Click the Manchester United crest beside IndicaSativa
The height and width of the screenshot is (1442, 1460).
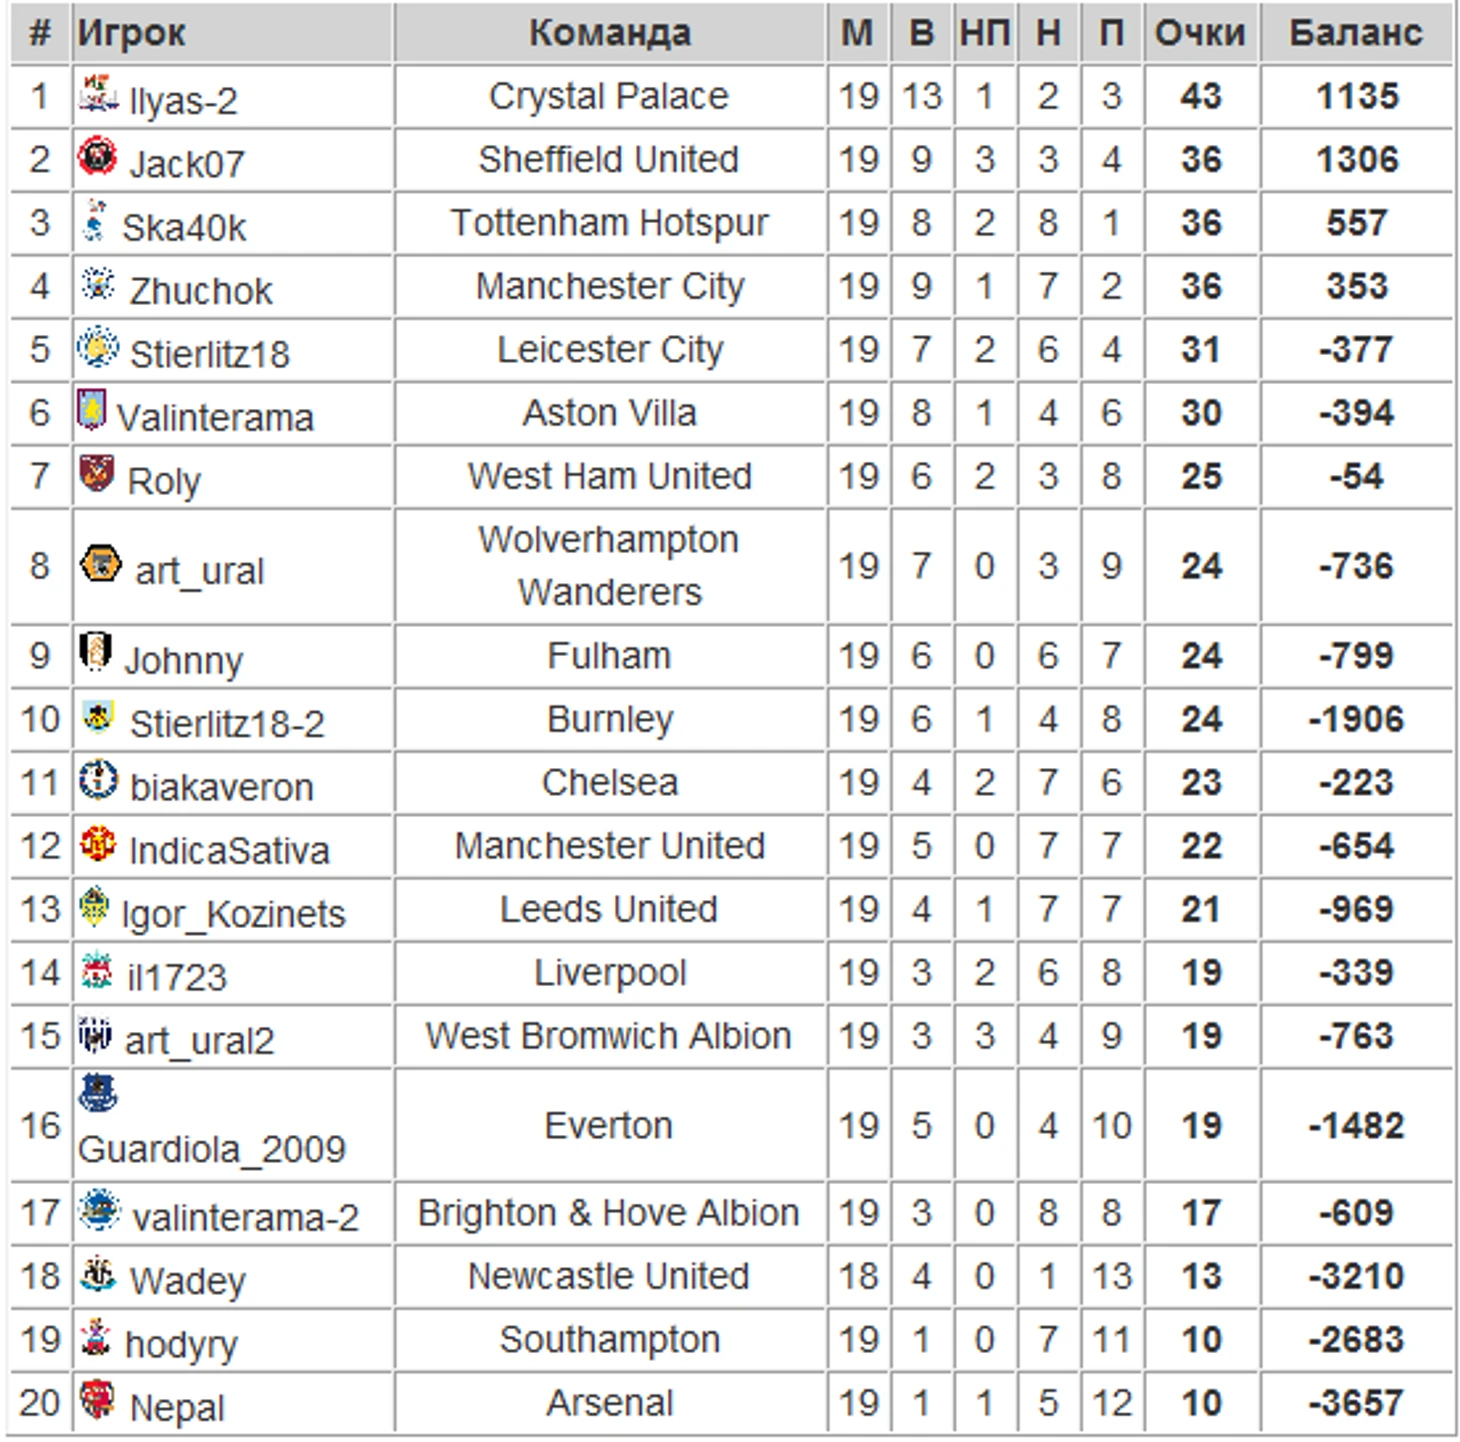pos(98,843)
